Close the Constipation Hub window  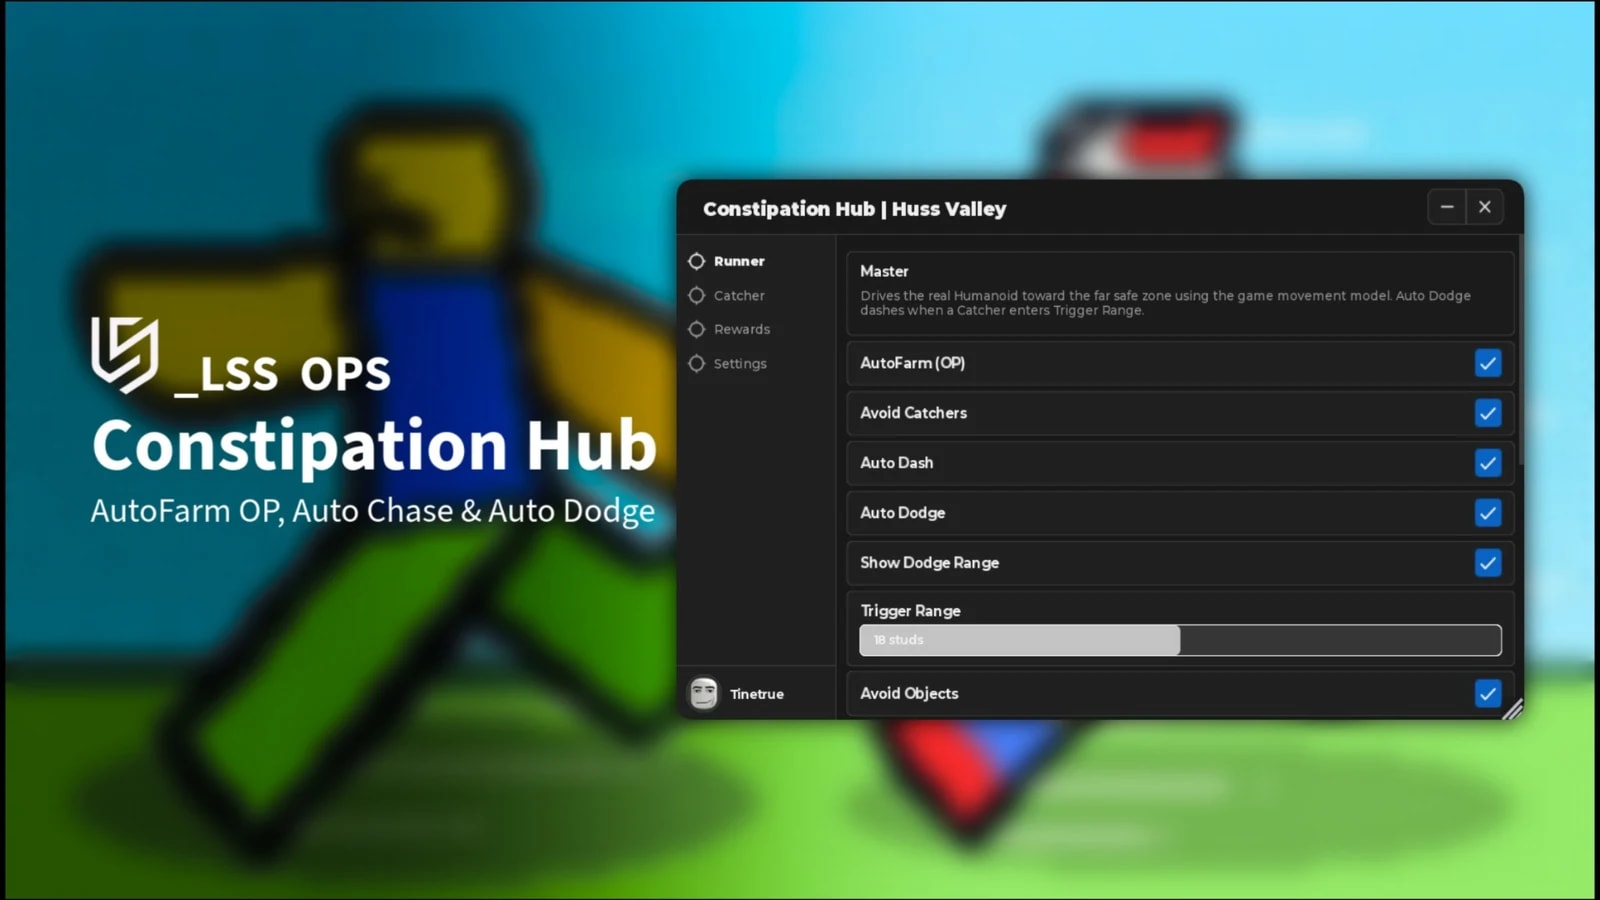(1485, 207)
